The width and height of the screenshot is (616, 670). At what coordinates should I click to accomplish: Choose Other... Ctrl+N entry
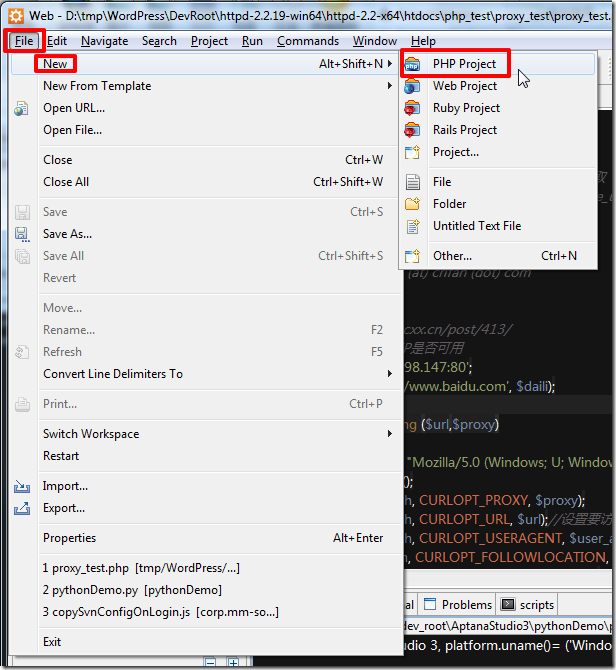498,256
